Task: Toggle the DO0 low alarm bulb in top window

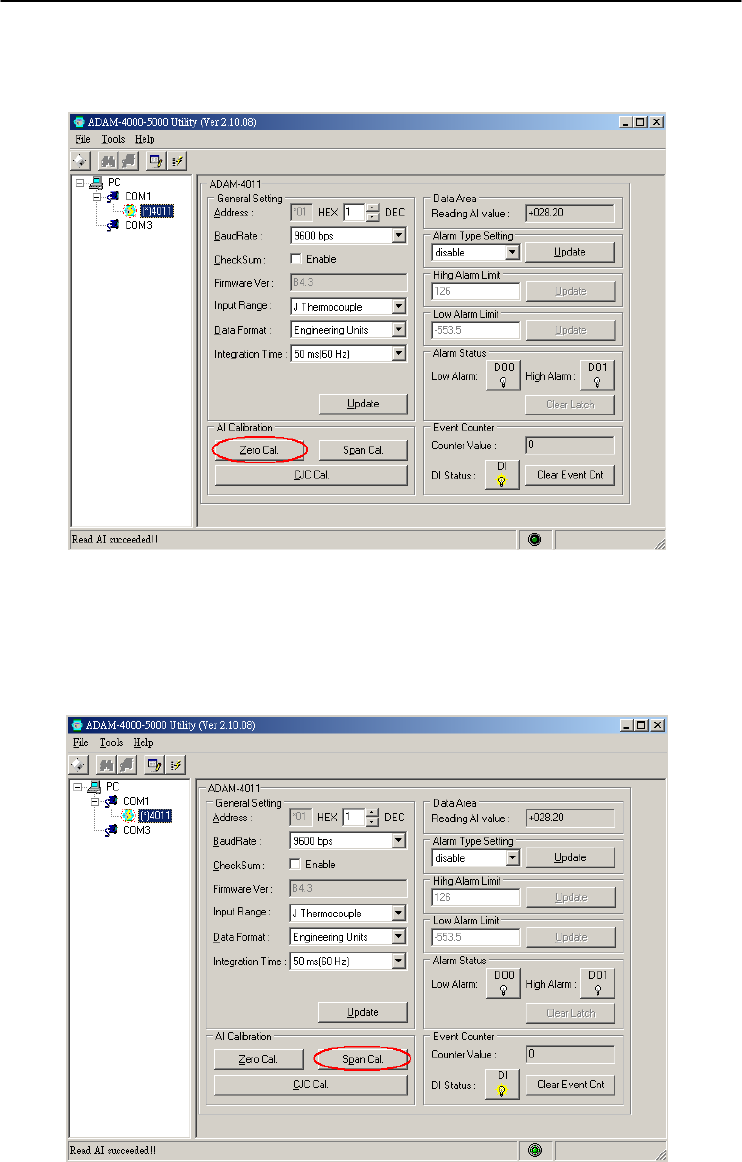Action: click(x=504, y=376)
